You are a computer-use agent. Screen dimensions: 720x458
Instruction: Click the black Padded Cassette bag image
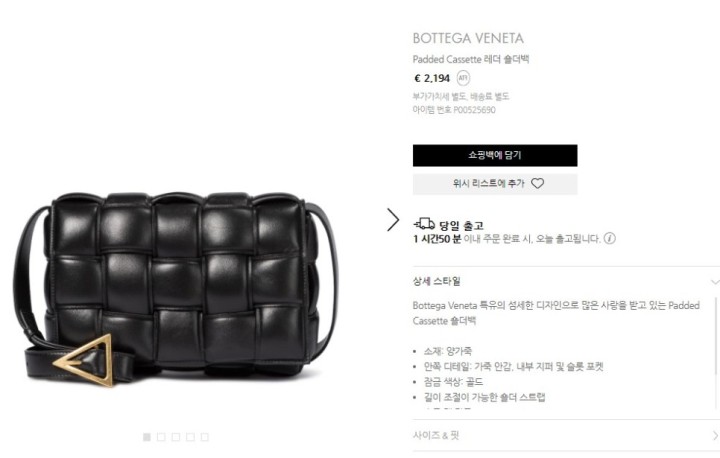(x=174, y=289)
